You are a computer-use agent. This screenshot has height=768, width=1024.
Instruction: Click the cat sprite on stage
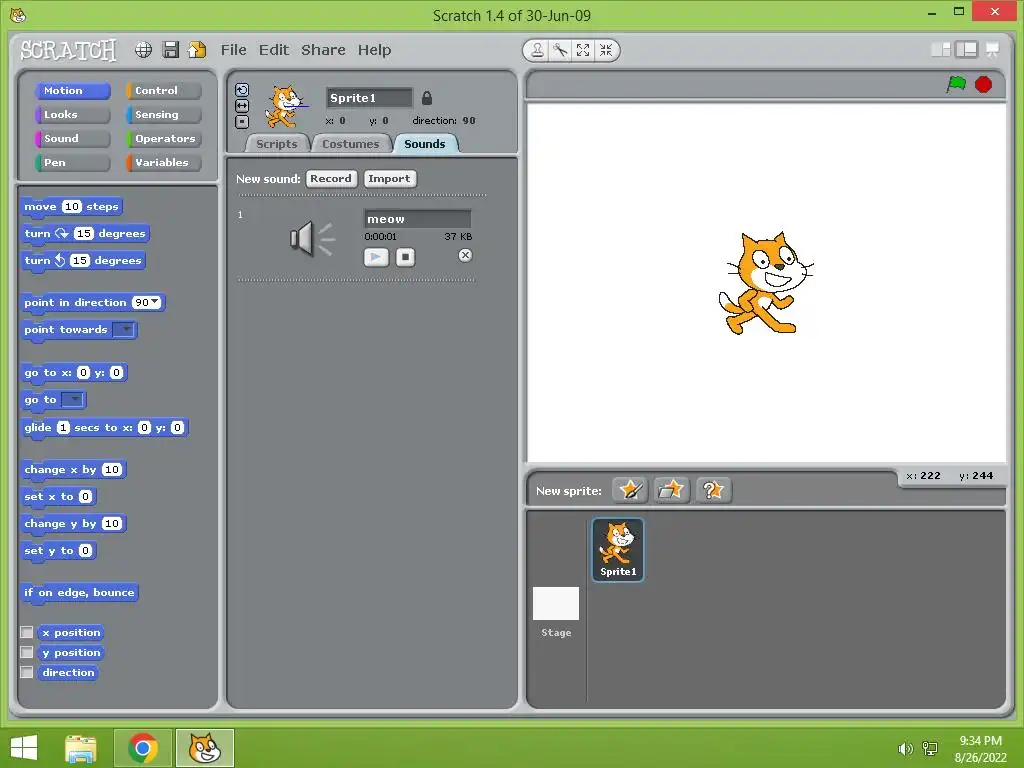point(765,283)
